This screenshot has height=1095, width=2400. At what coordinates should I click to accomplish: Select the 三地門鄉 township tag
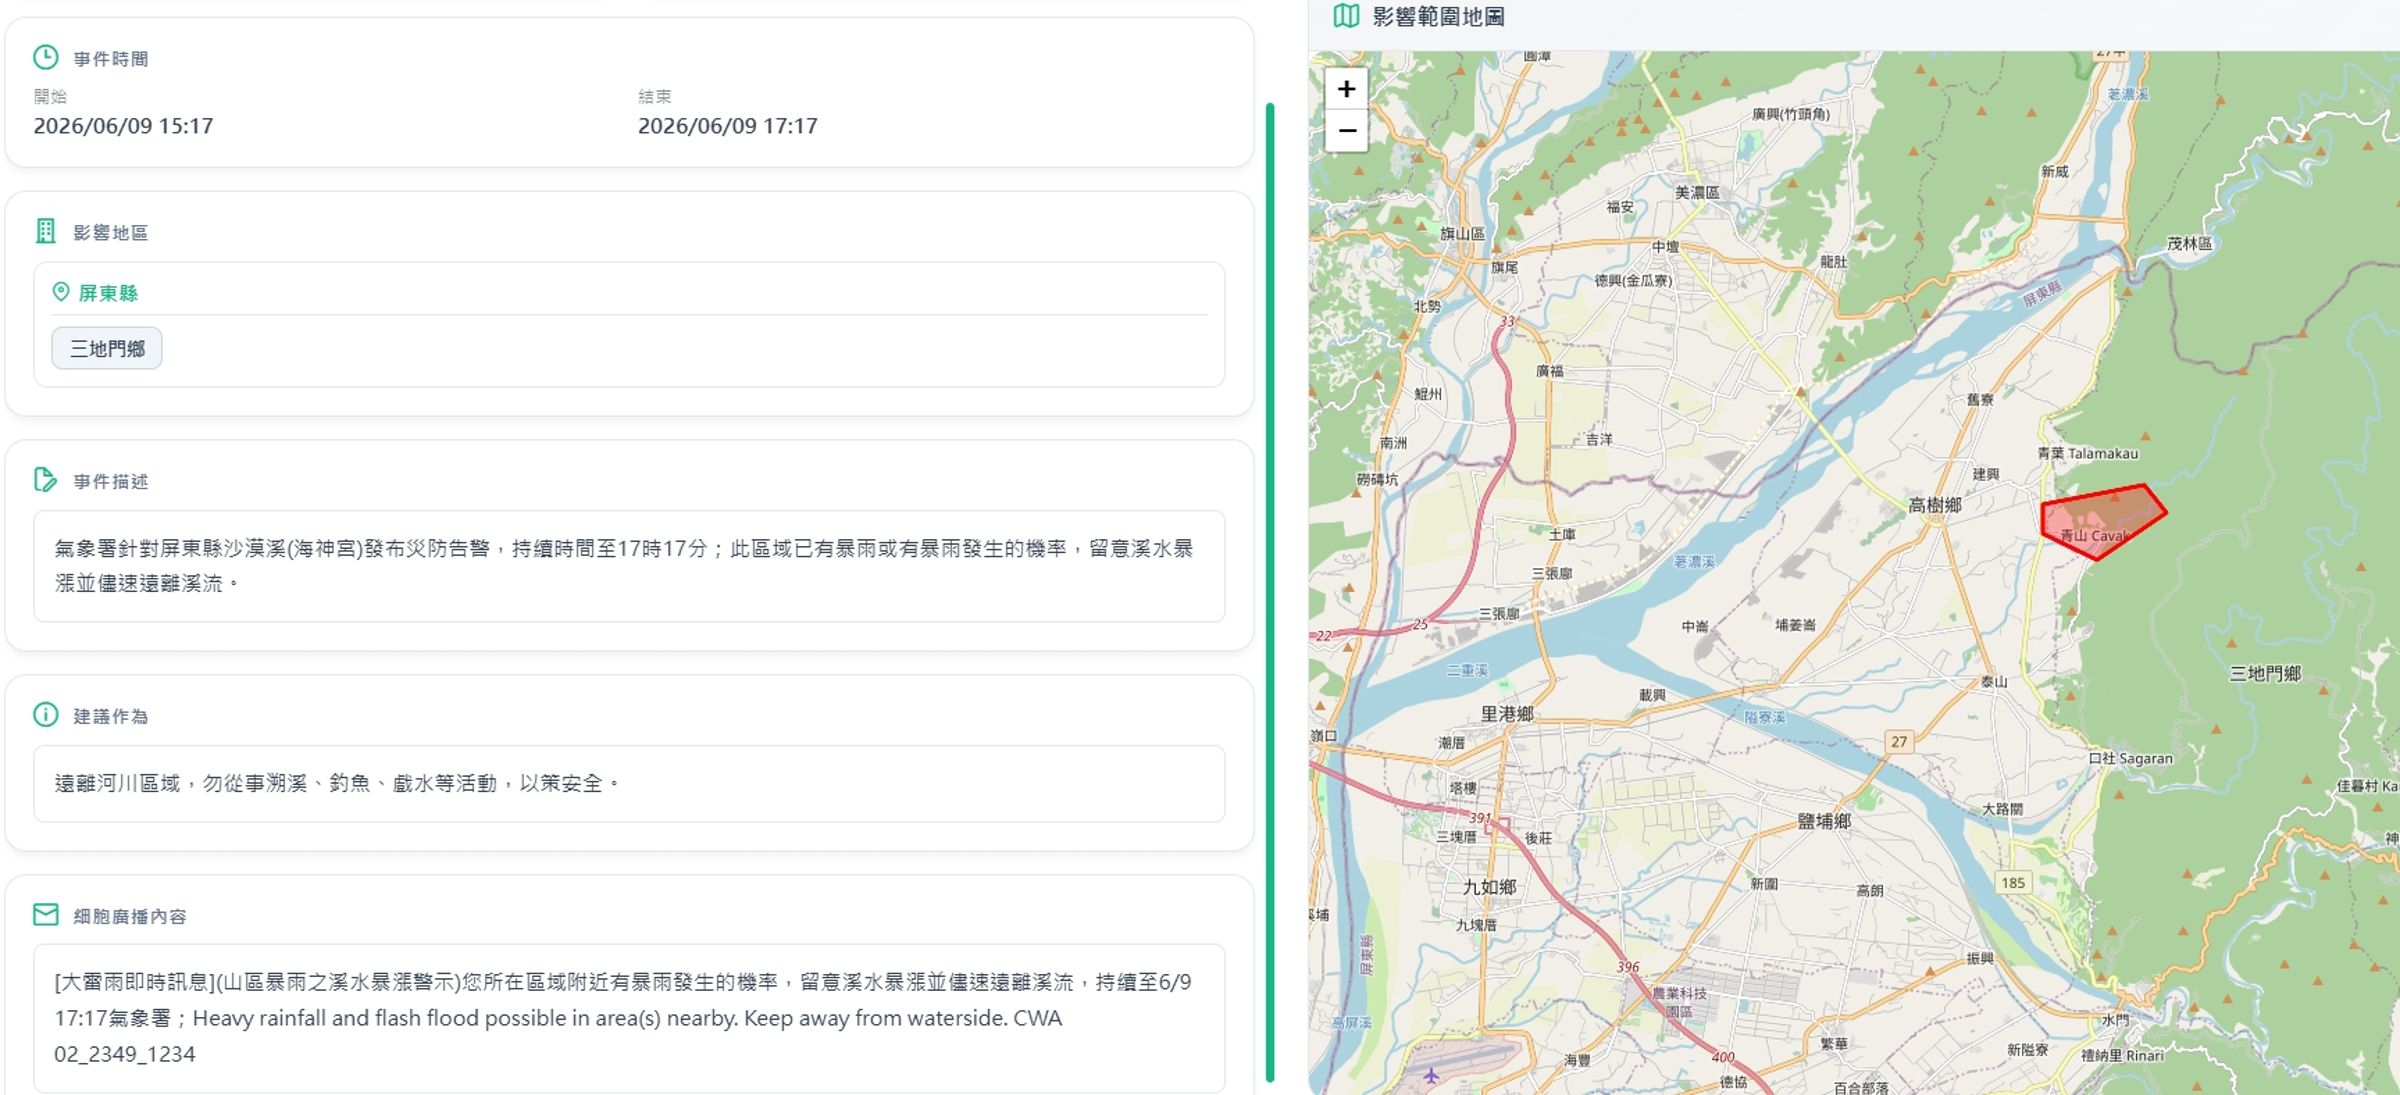(x=107, y=349)
